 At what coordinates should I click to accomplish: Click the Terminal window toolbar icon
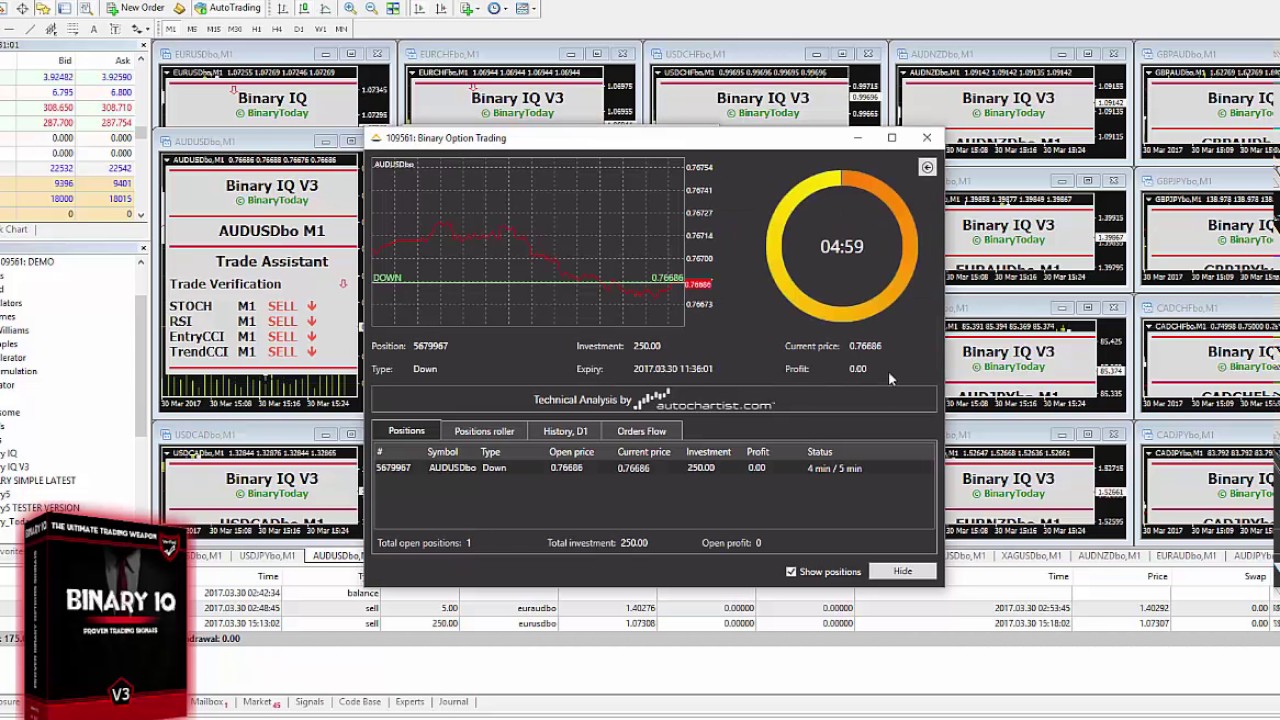pos(64,8)
